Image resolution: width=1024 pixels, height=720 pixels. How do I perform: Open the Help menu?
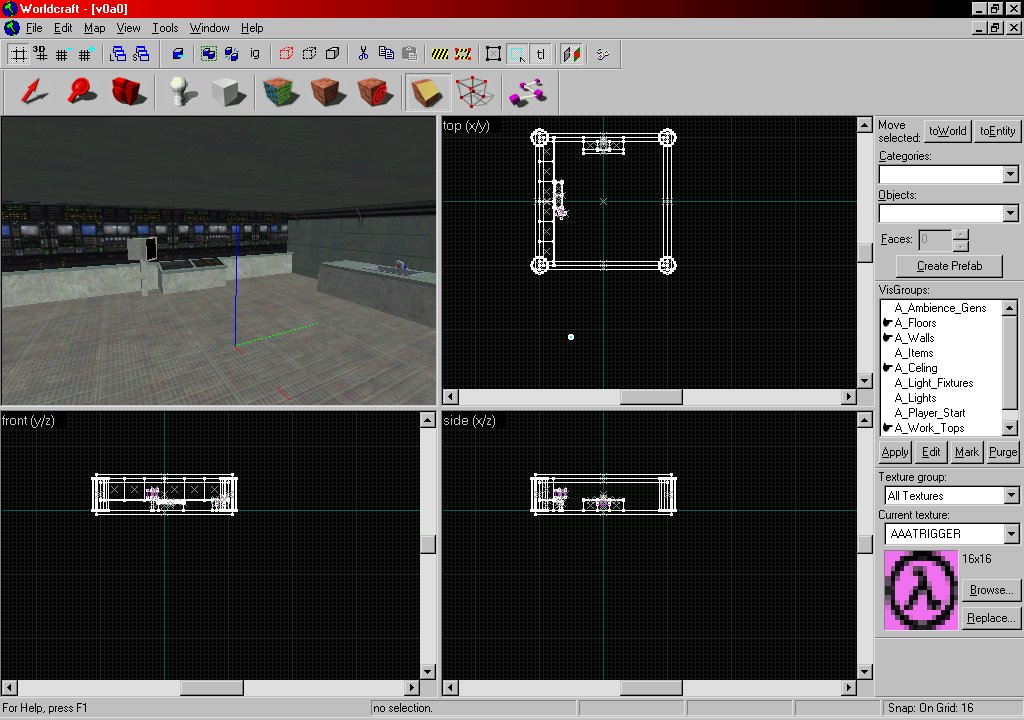[252, 28]
